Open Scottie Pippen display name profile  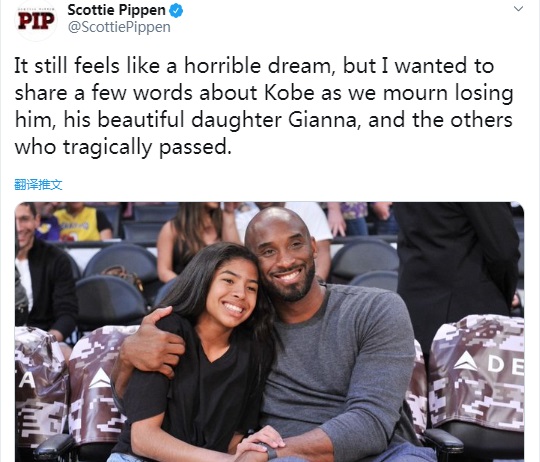click(116, 10)
